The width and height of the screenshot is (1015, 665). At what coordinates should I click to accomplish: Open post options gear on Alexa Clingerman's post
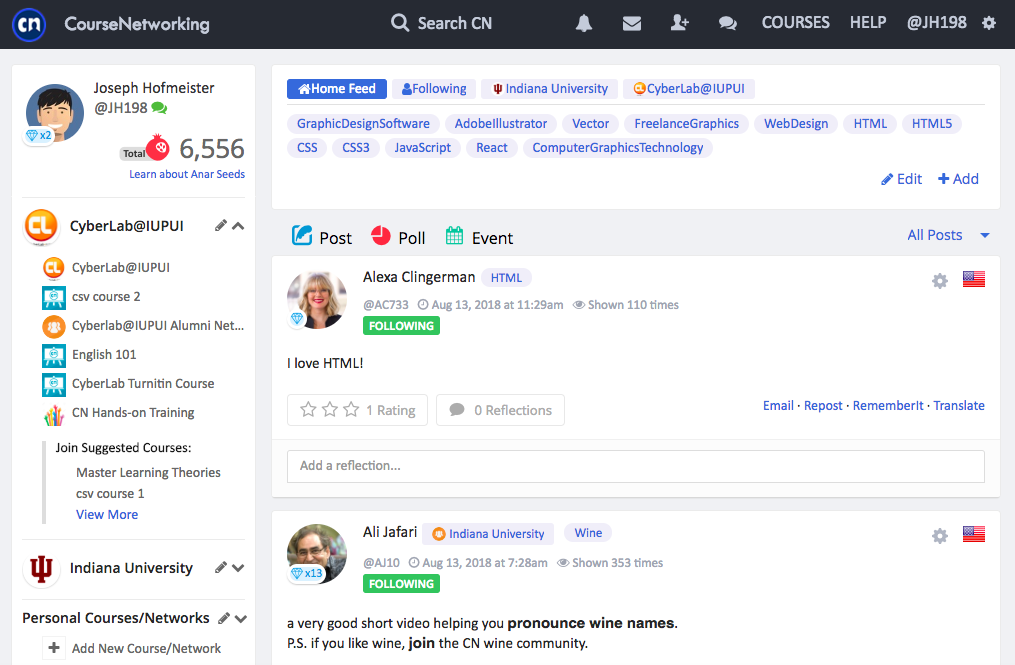940,280
